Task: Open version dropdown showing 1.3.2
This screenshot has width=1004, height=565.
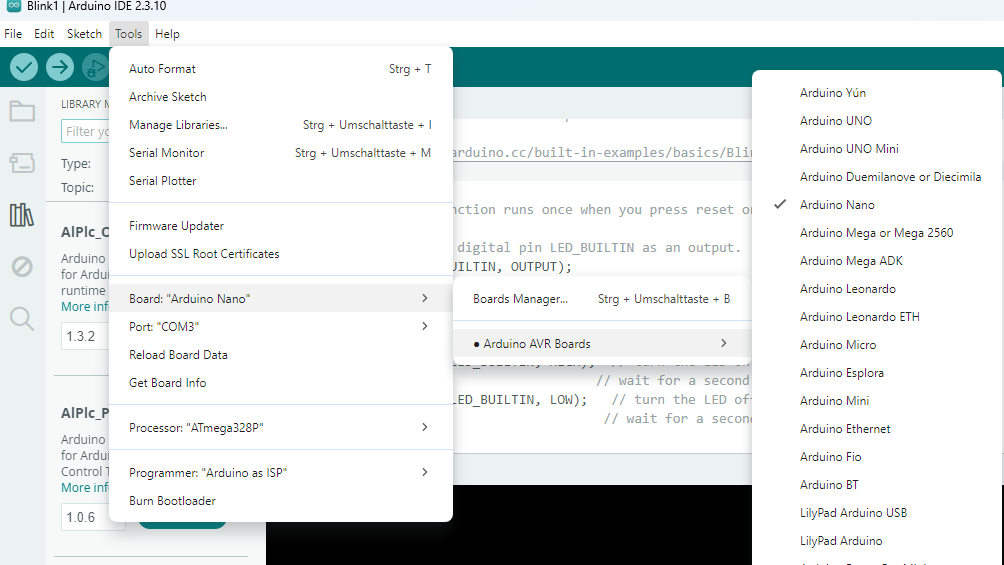Action: (85, 336)
